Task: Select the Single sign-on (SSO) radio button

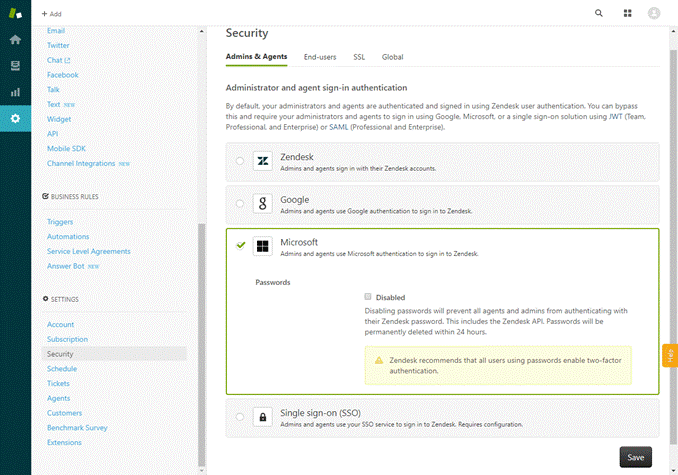Action: [x=240, y=417]
